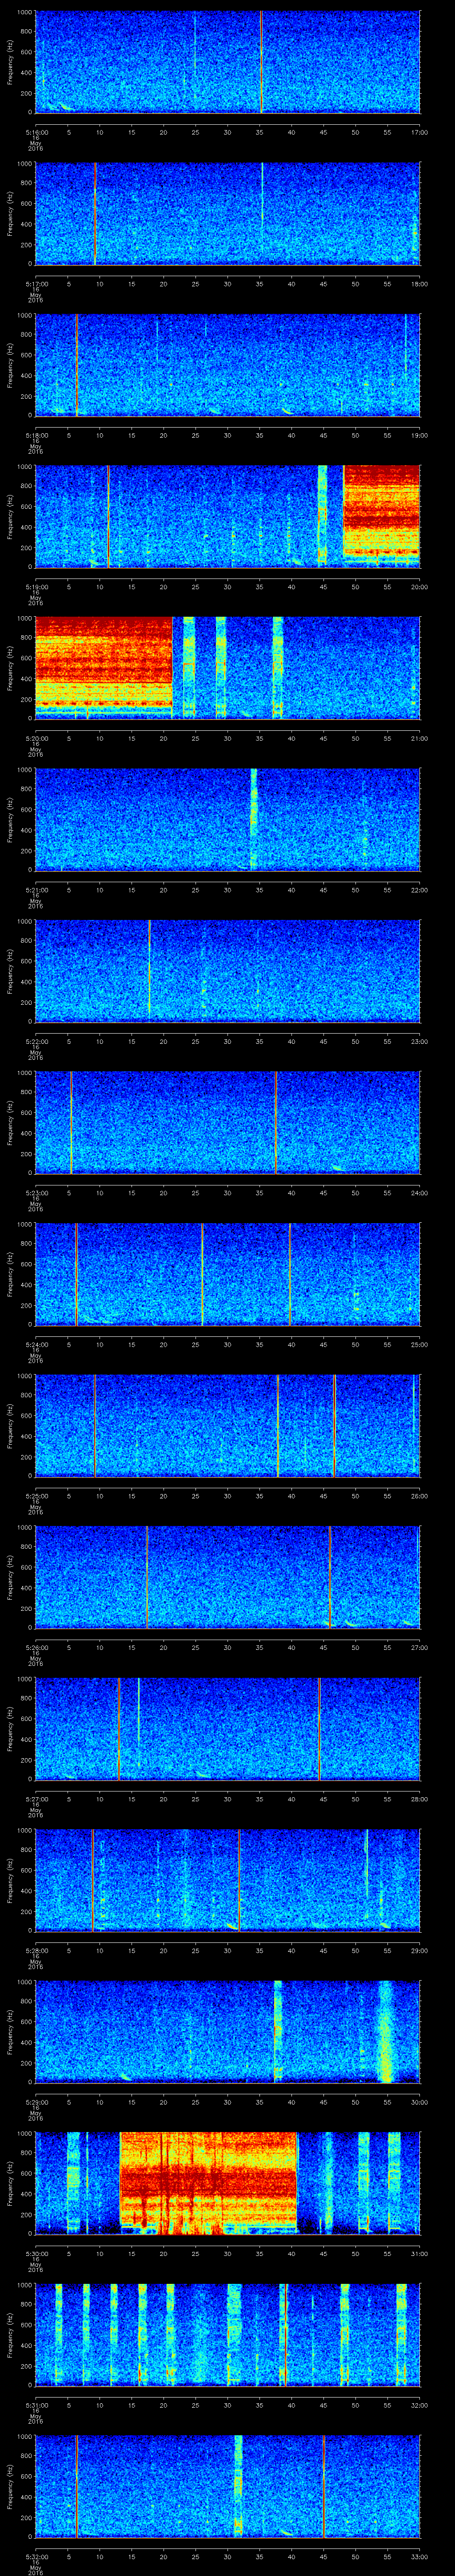The image size is (455, 2576).
Task: Click the spectrogram panel starting at 5:22:00
Action: click(227, 971)
